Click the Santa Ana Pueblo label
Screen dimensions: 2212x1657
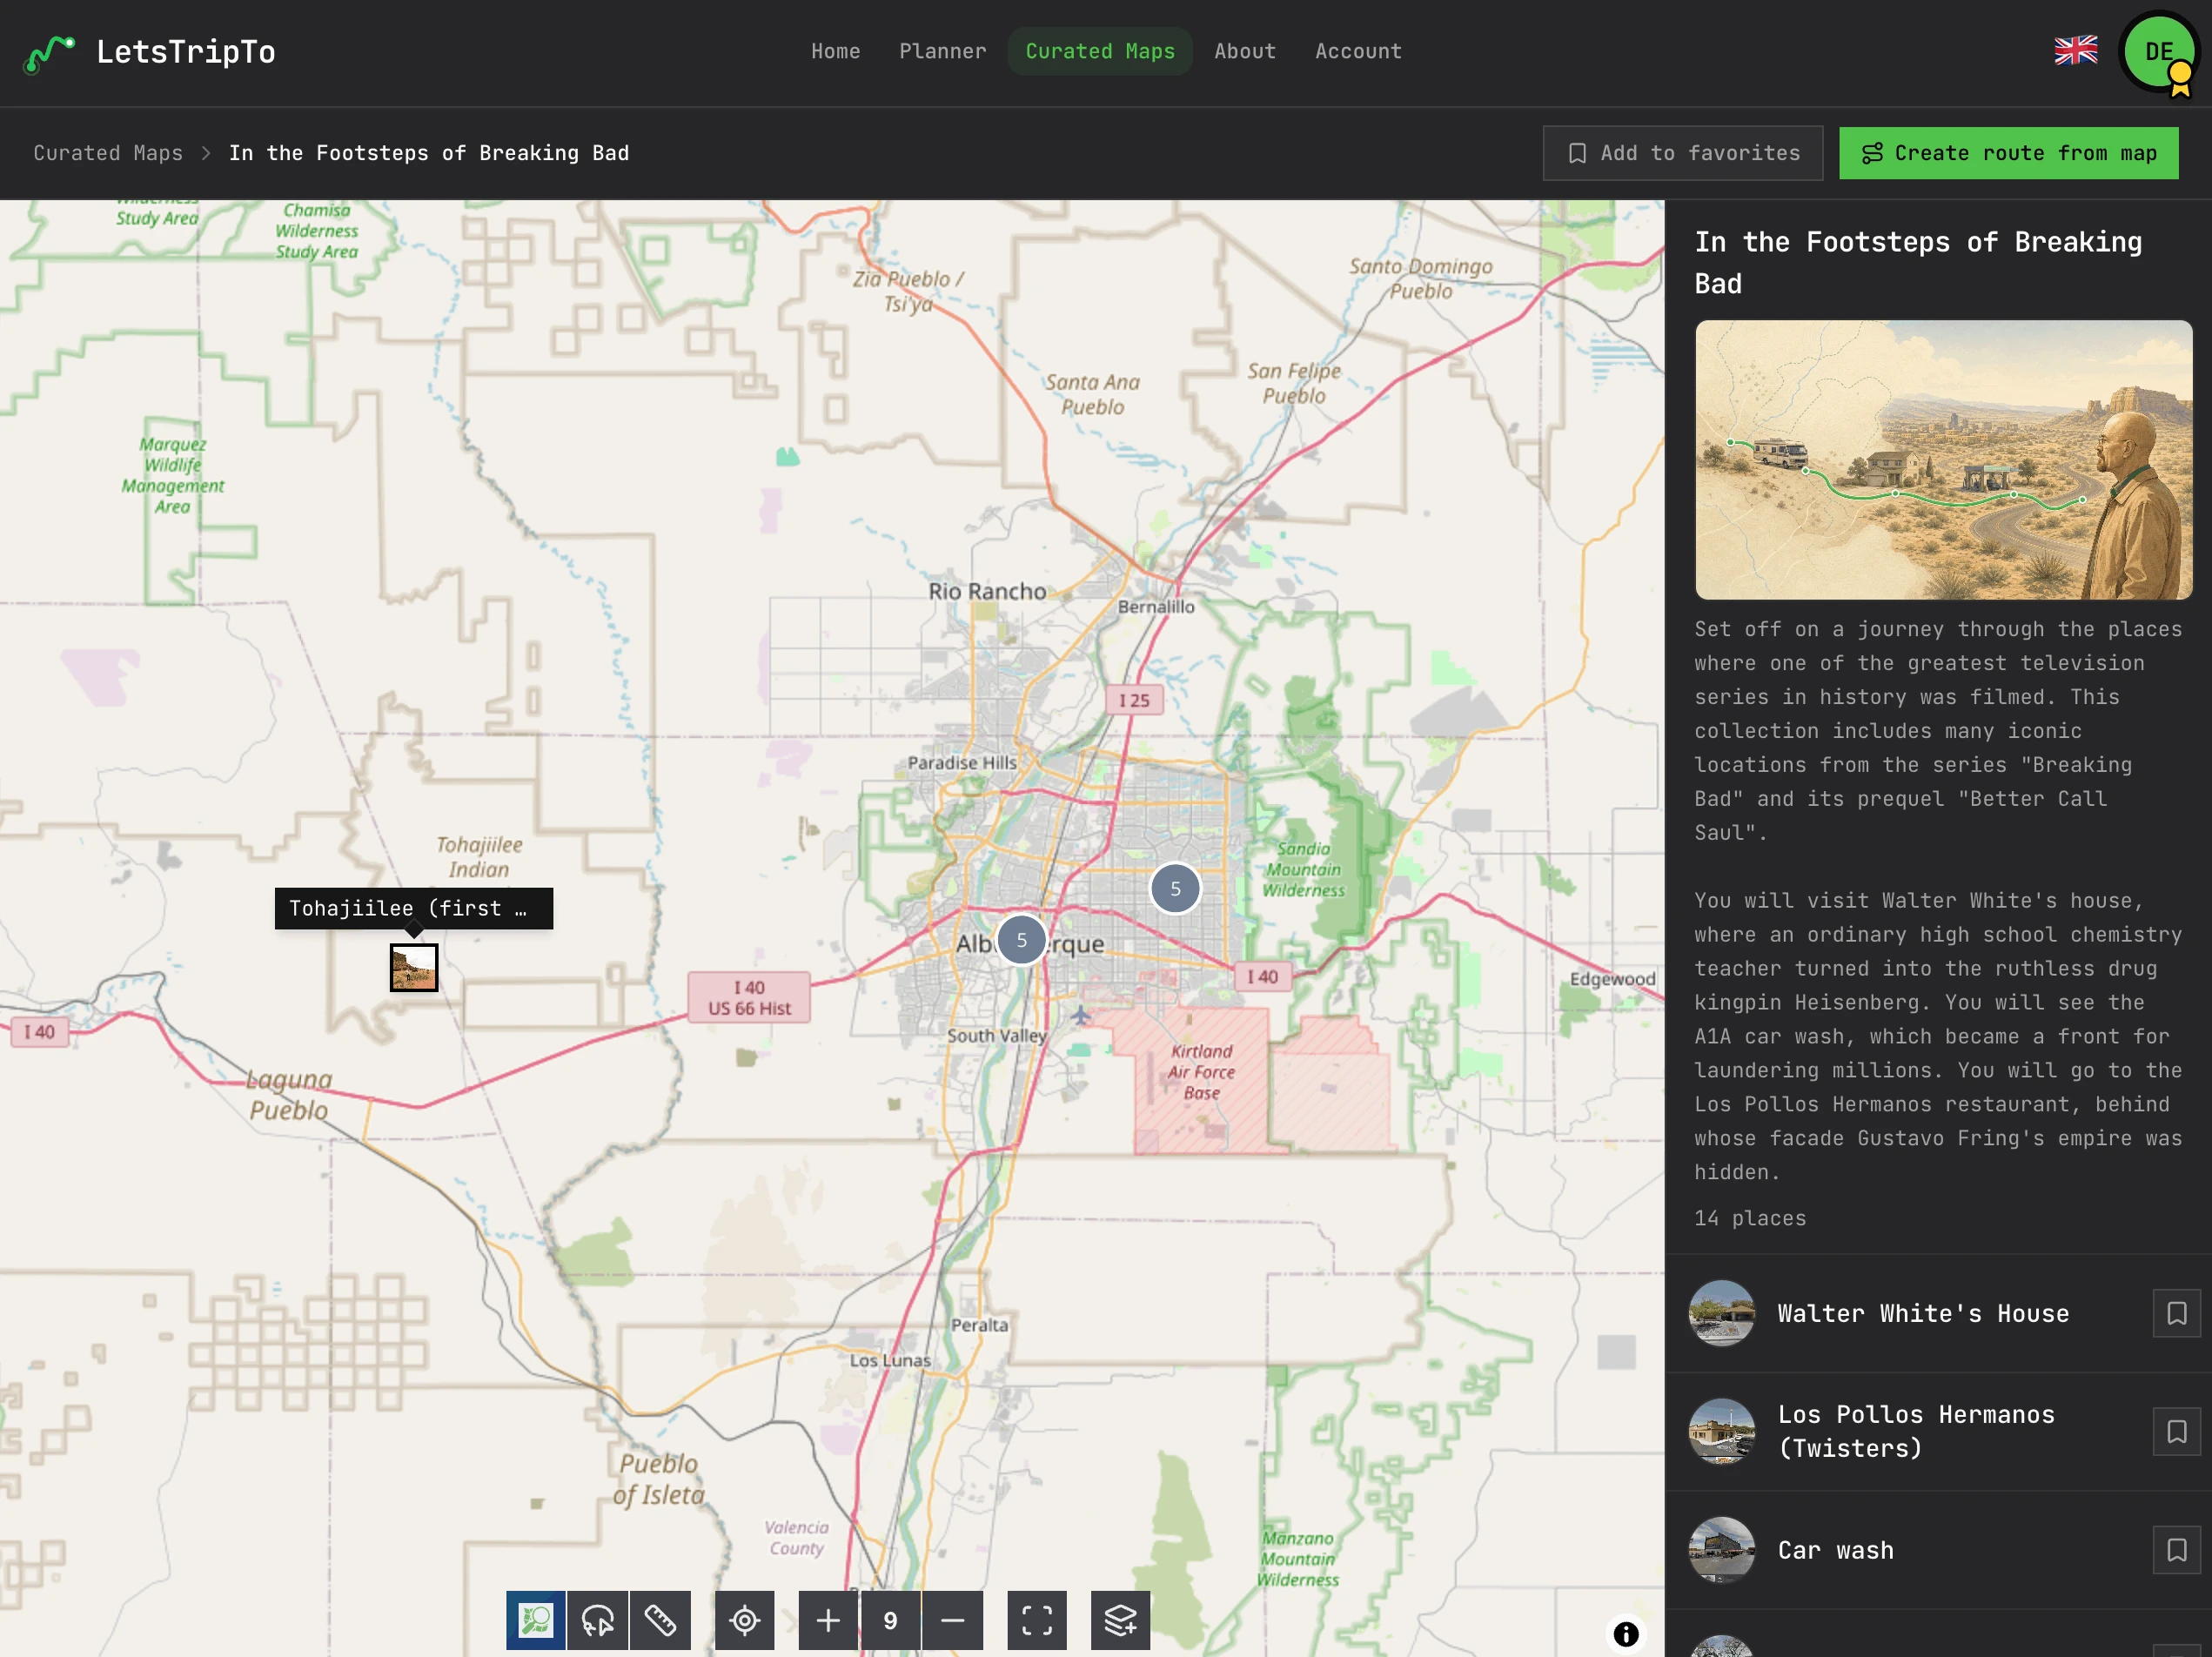[x=1092, y=394]
